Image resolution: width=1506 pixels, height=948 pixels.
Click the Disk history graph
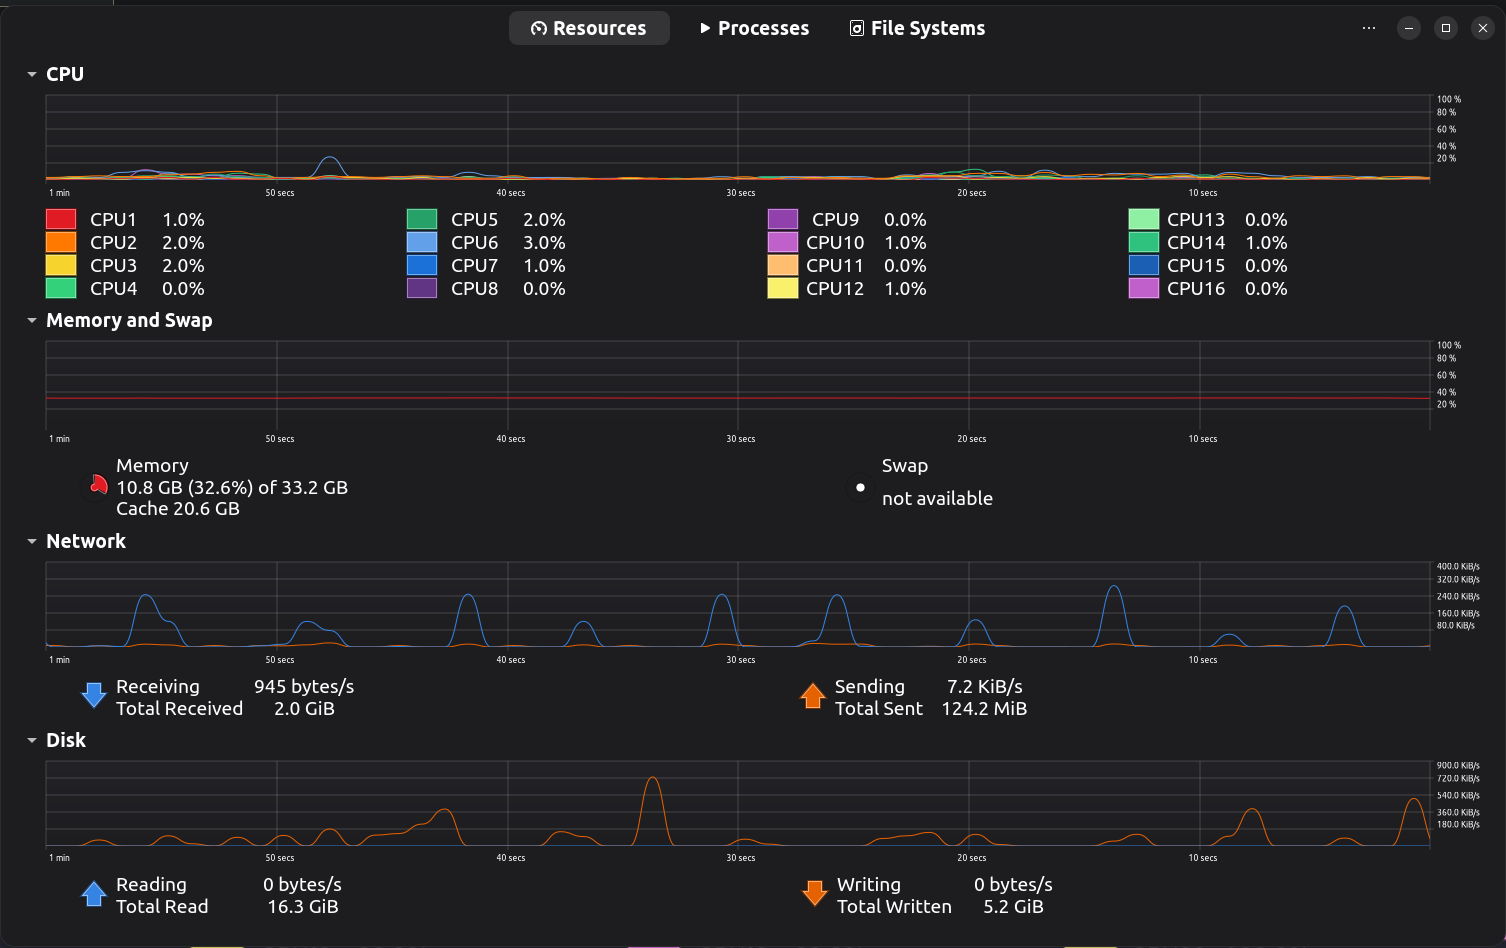(x=738, y=804)
